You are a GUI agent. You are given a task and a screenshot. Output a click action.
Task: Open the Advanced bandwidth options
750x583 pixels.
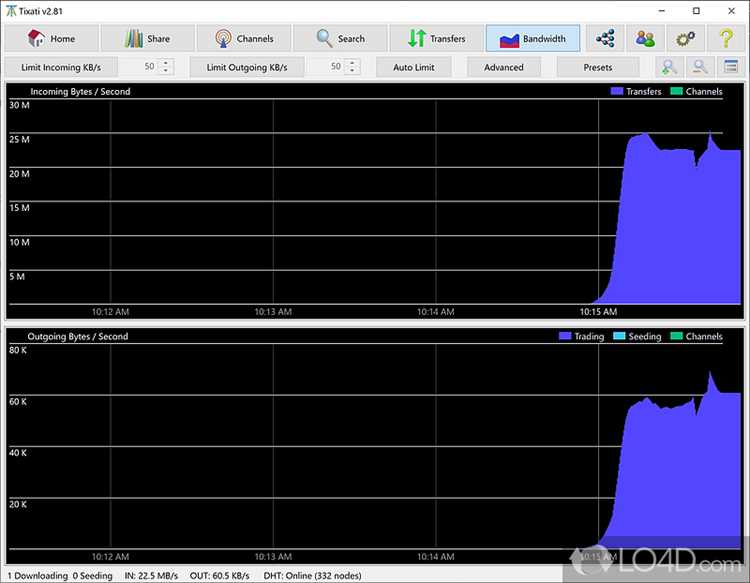pyautogui.click(x=504, y=67)
